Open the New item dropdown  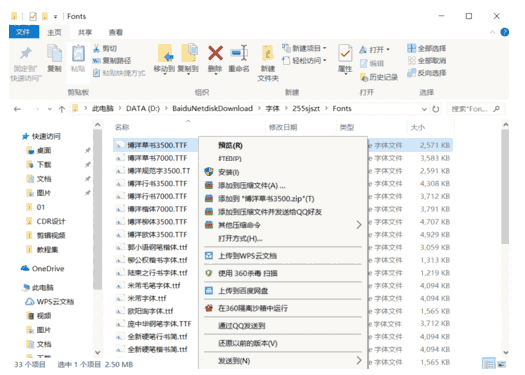(x=304, y=48)
